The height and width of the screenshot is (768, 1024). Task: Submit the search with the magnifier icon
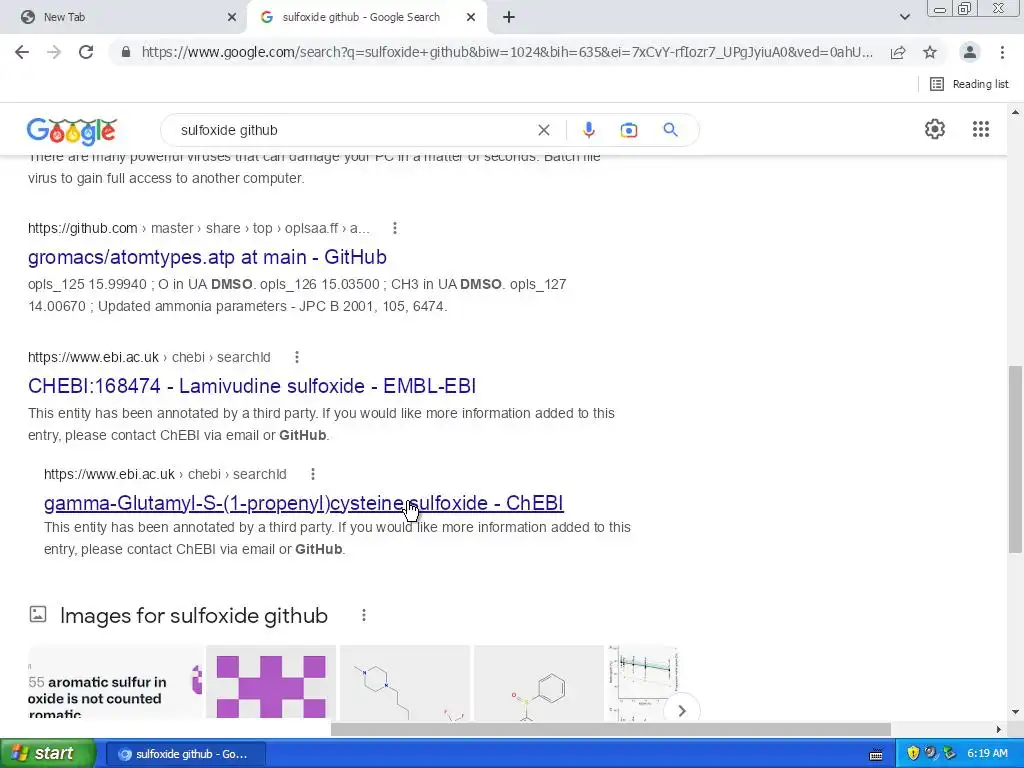[670, 130]
